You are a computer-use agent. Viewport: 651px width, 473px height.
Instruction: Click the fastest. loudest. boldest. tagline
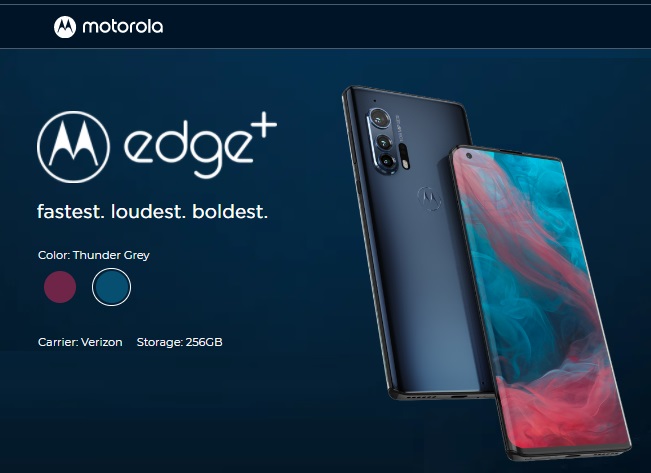(x=152, y=212)
